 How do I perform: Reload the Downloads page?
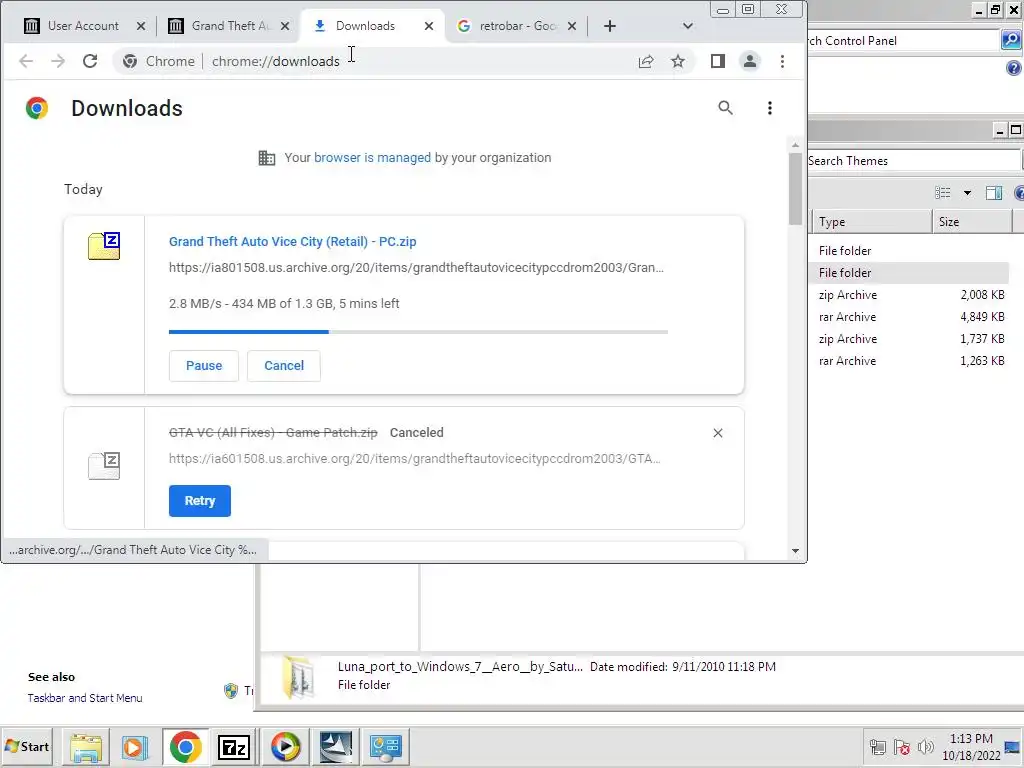click(90, 61)
